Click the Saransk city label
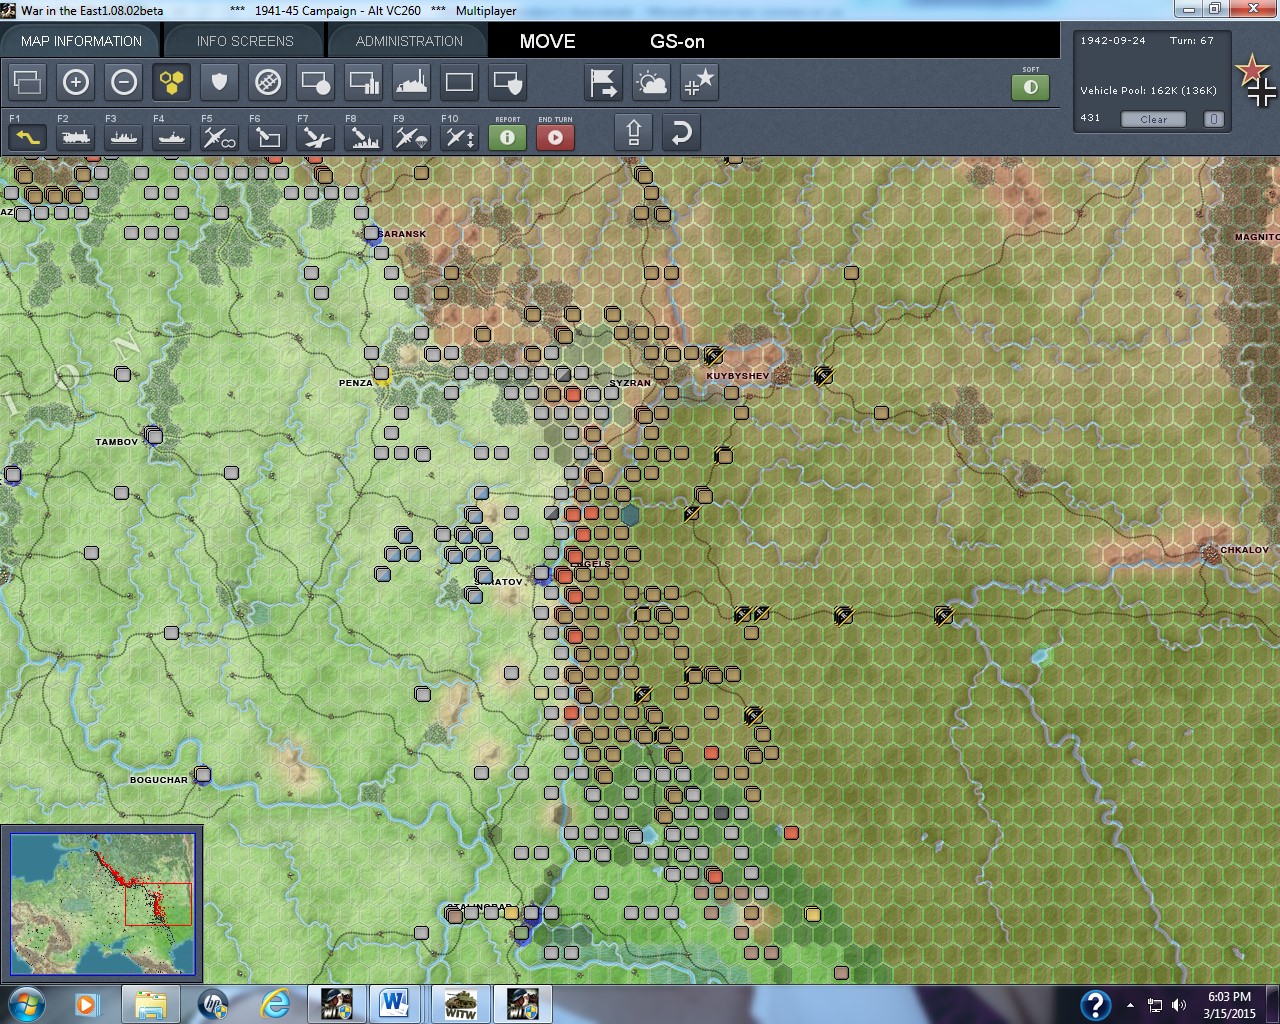Screen dimensions: 1280x1024 coord(403,234)
